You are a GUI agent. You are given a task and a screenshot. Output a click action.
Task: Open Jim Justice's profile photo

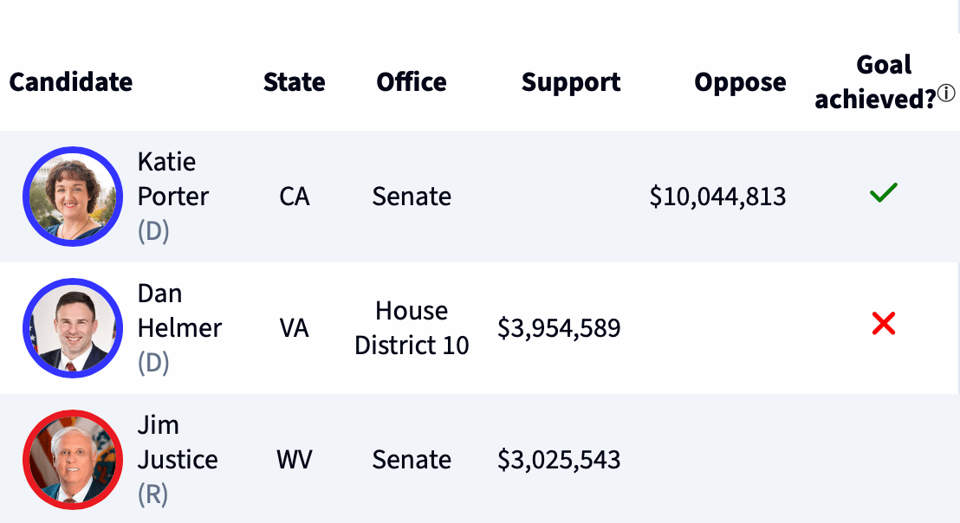72,459
